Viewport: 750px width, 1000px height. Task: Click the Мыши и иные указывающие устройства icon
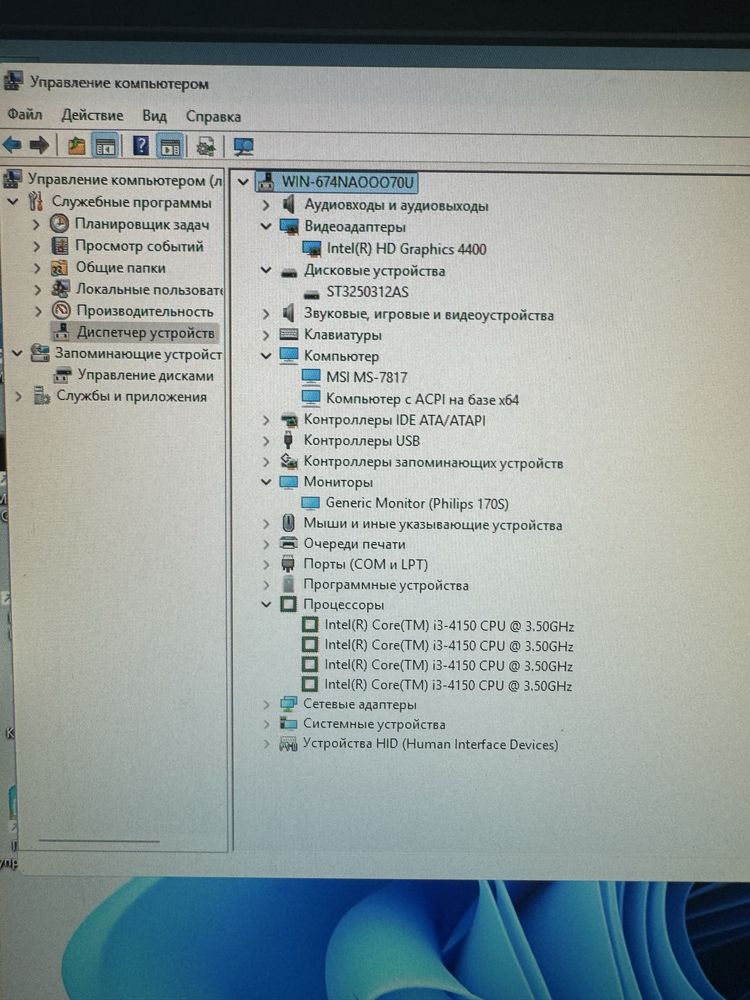click(288, 524)
